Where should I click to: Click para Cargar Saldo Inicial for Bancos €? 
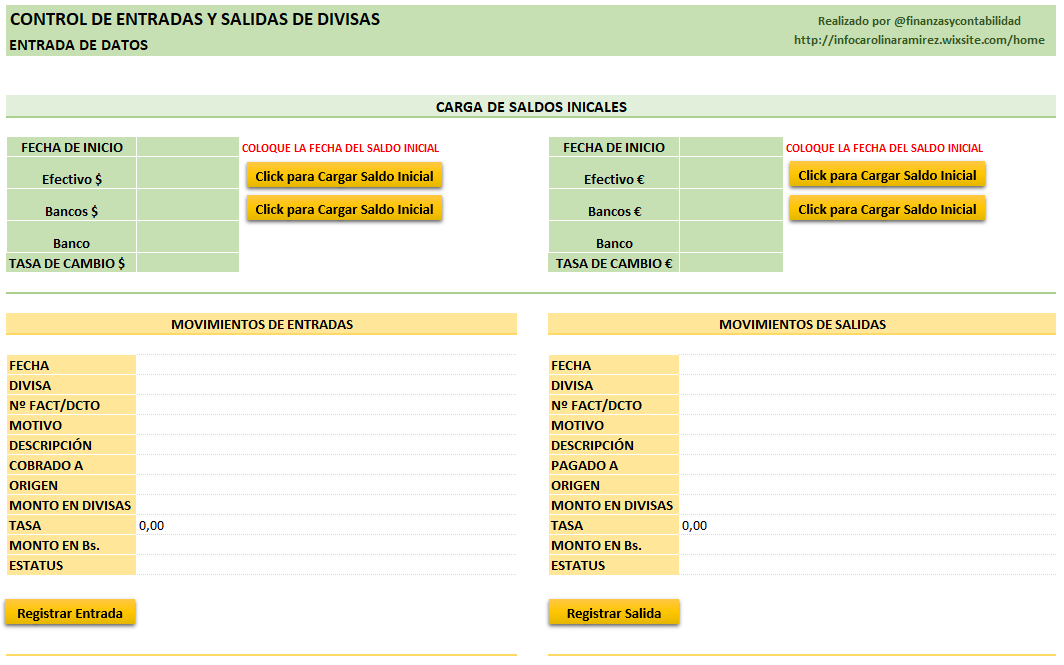tap(887, 208)
